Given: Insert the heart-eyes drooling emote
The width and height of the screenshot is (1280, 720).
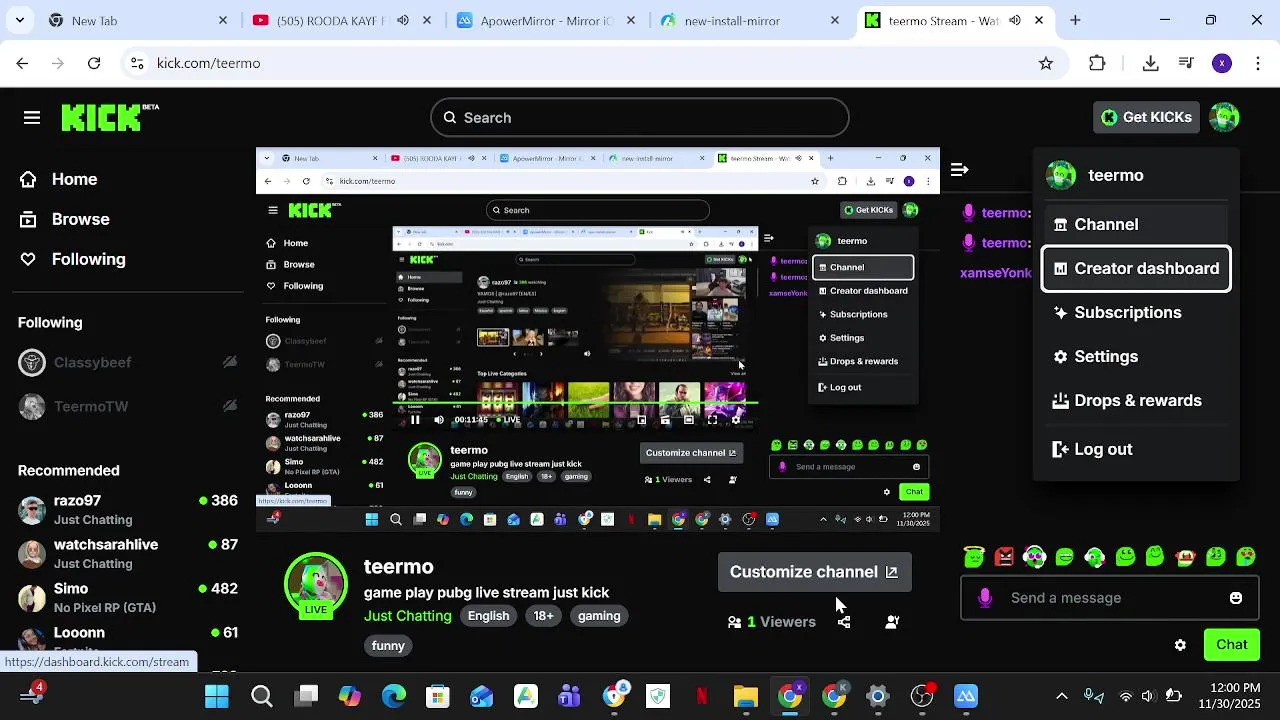Looking at the screenshot, I should [x=1246, y=557].
